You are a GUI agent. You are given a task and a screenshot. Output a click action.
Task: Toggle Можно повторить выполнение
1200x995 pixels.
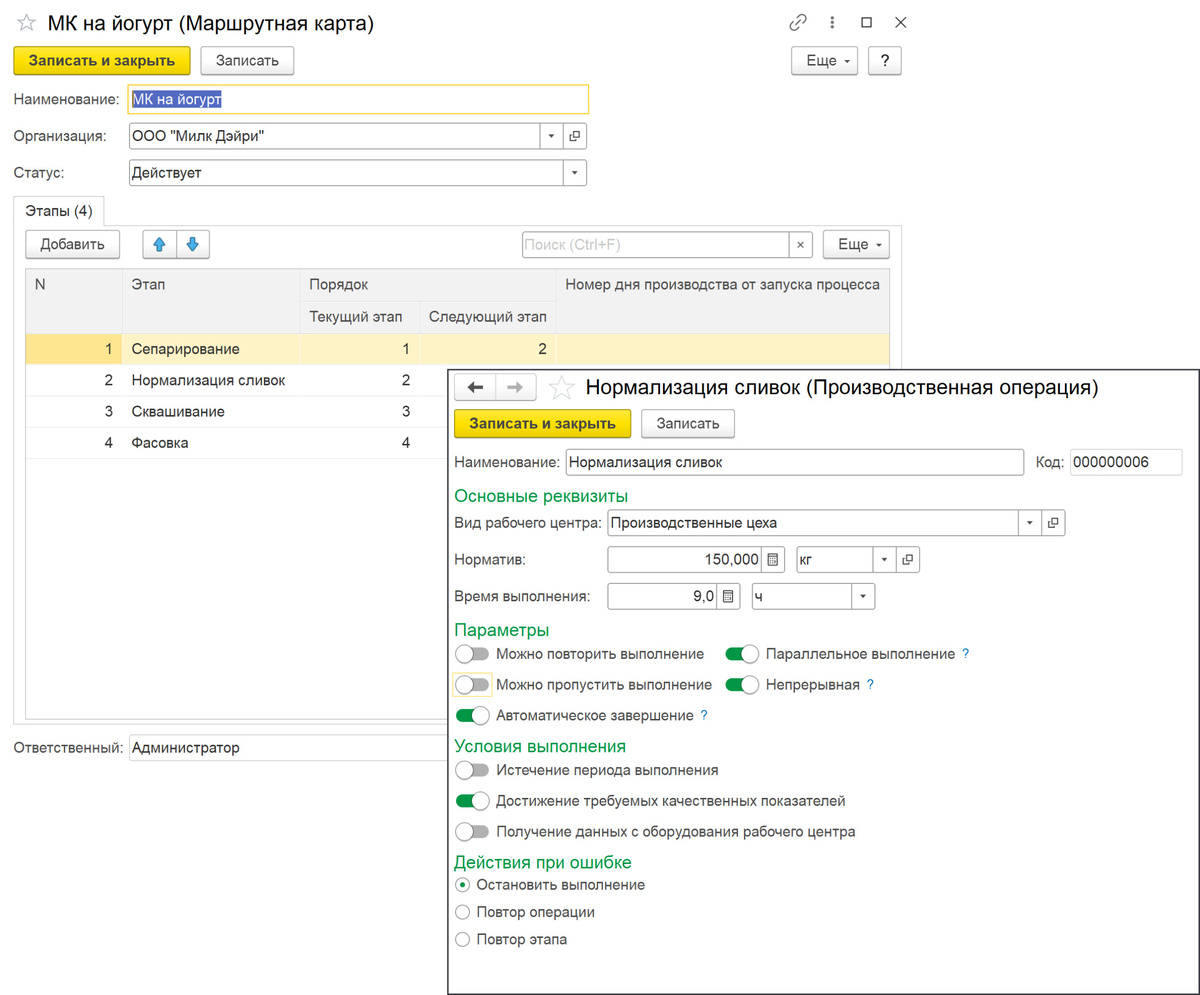coord(473,654)
